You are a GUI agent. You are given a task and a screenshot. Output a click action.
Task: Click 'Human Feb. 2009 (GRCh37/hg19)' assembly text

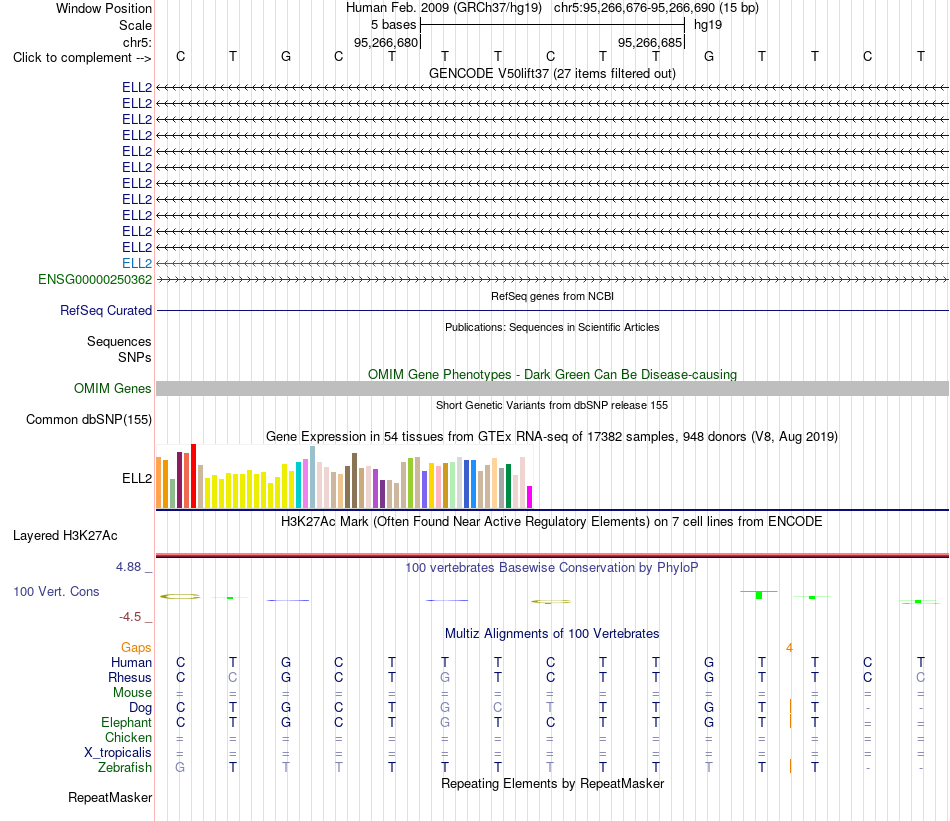(x=445, y=8)
